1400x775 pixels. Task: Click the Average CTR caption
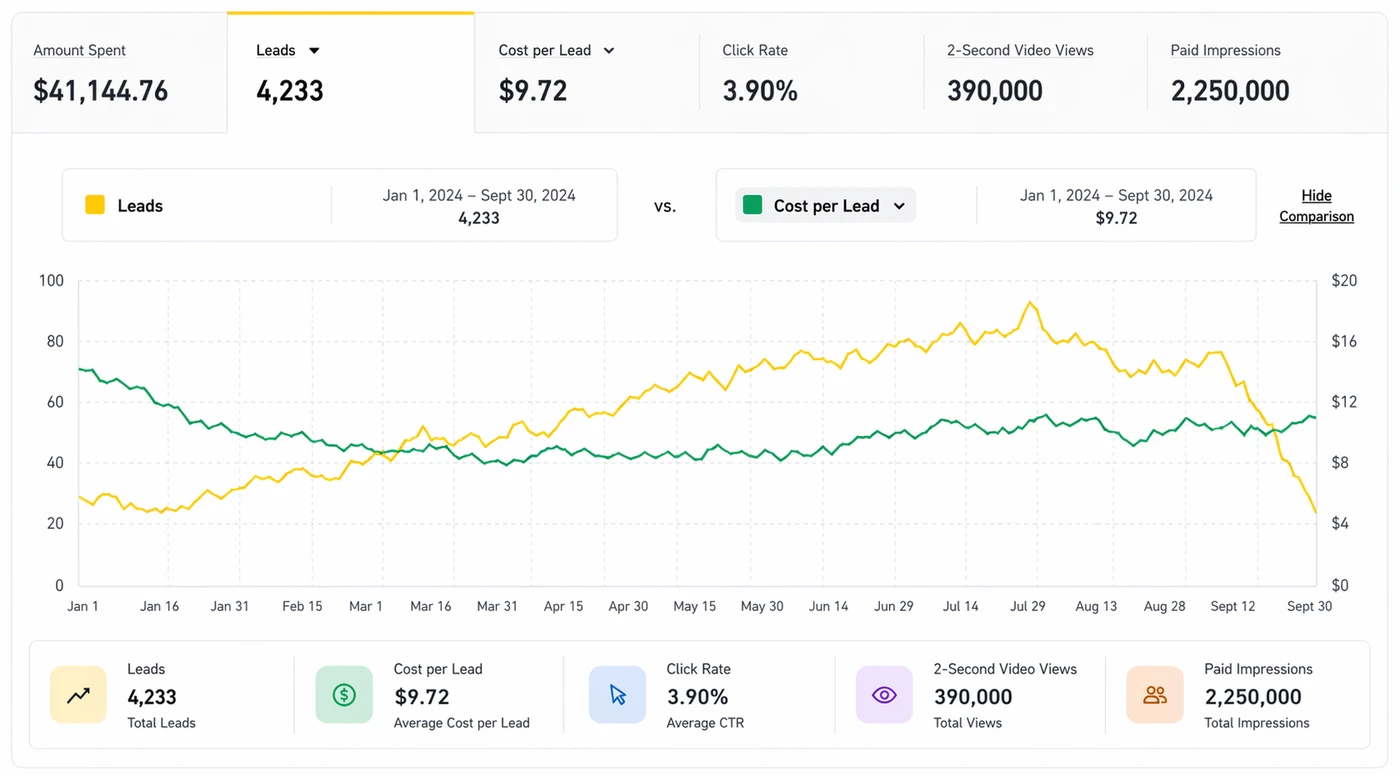point(705,723)
